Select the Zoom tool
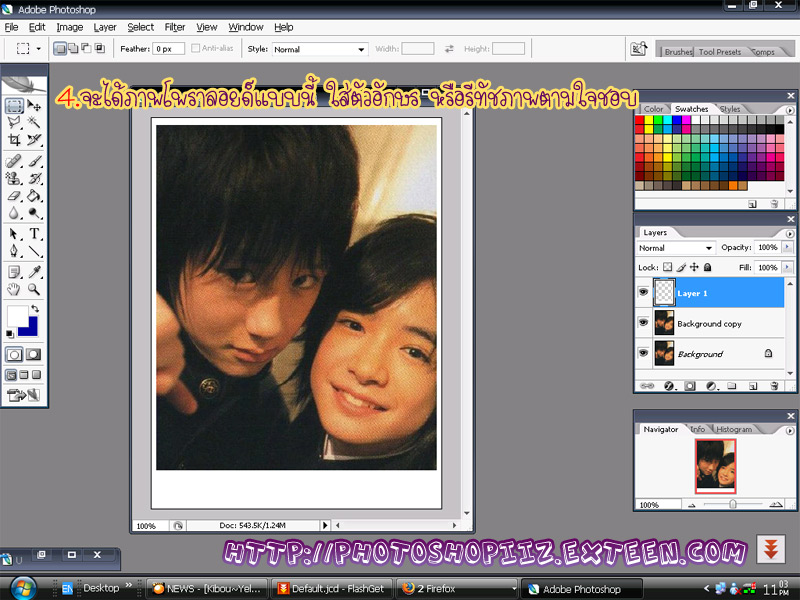This screenshot has width=800, height=600. [34, 290]
